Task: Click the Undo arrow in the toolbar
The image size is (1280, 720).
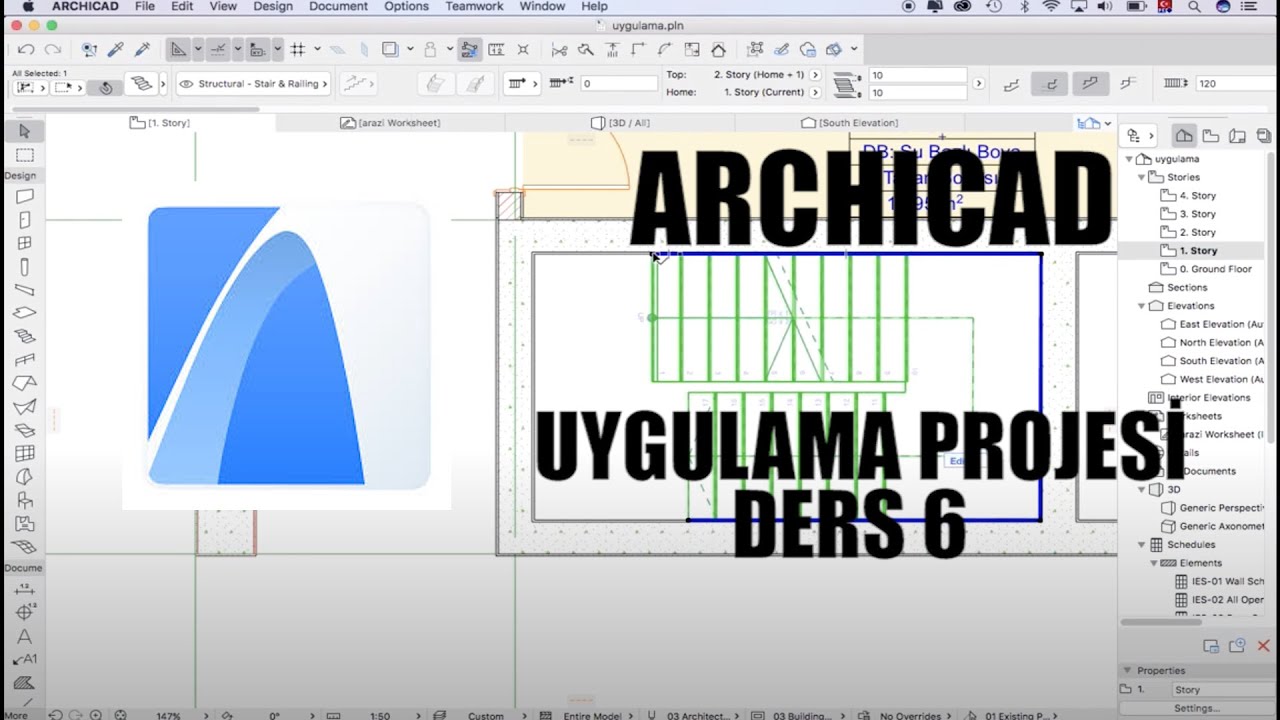Action: tap(26, 49)
